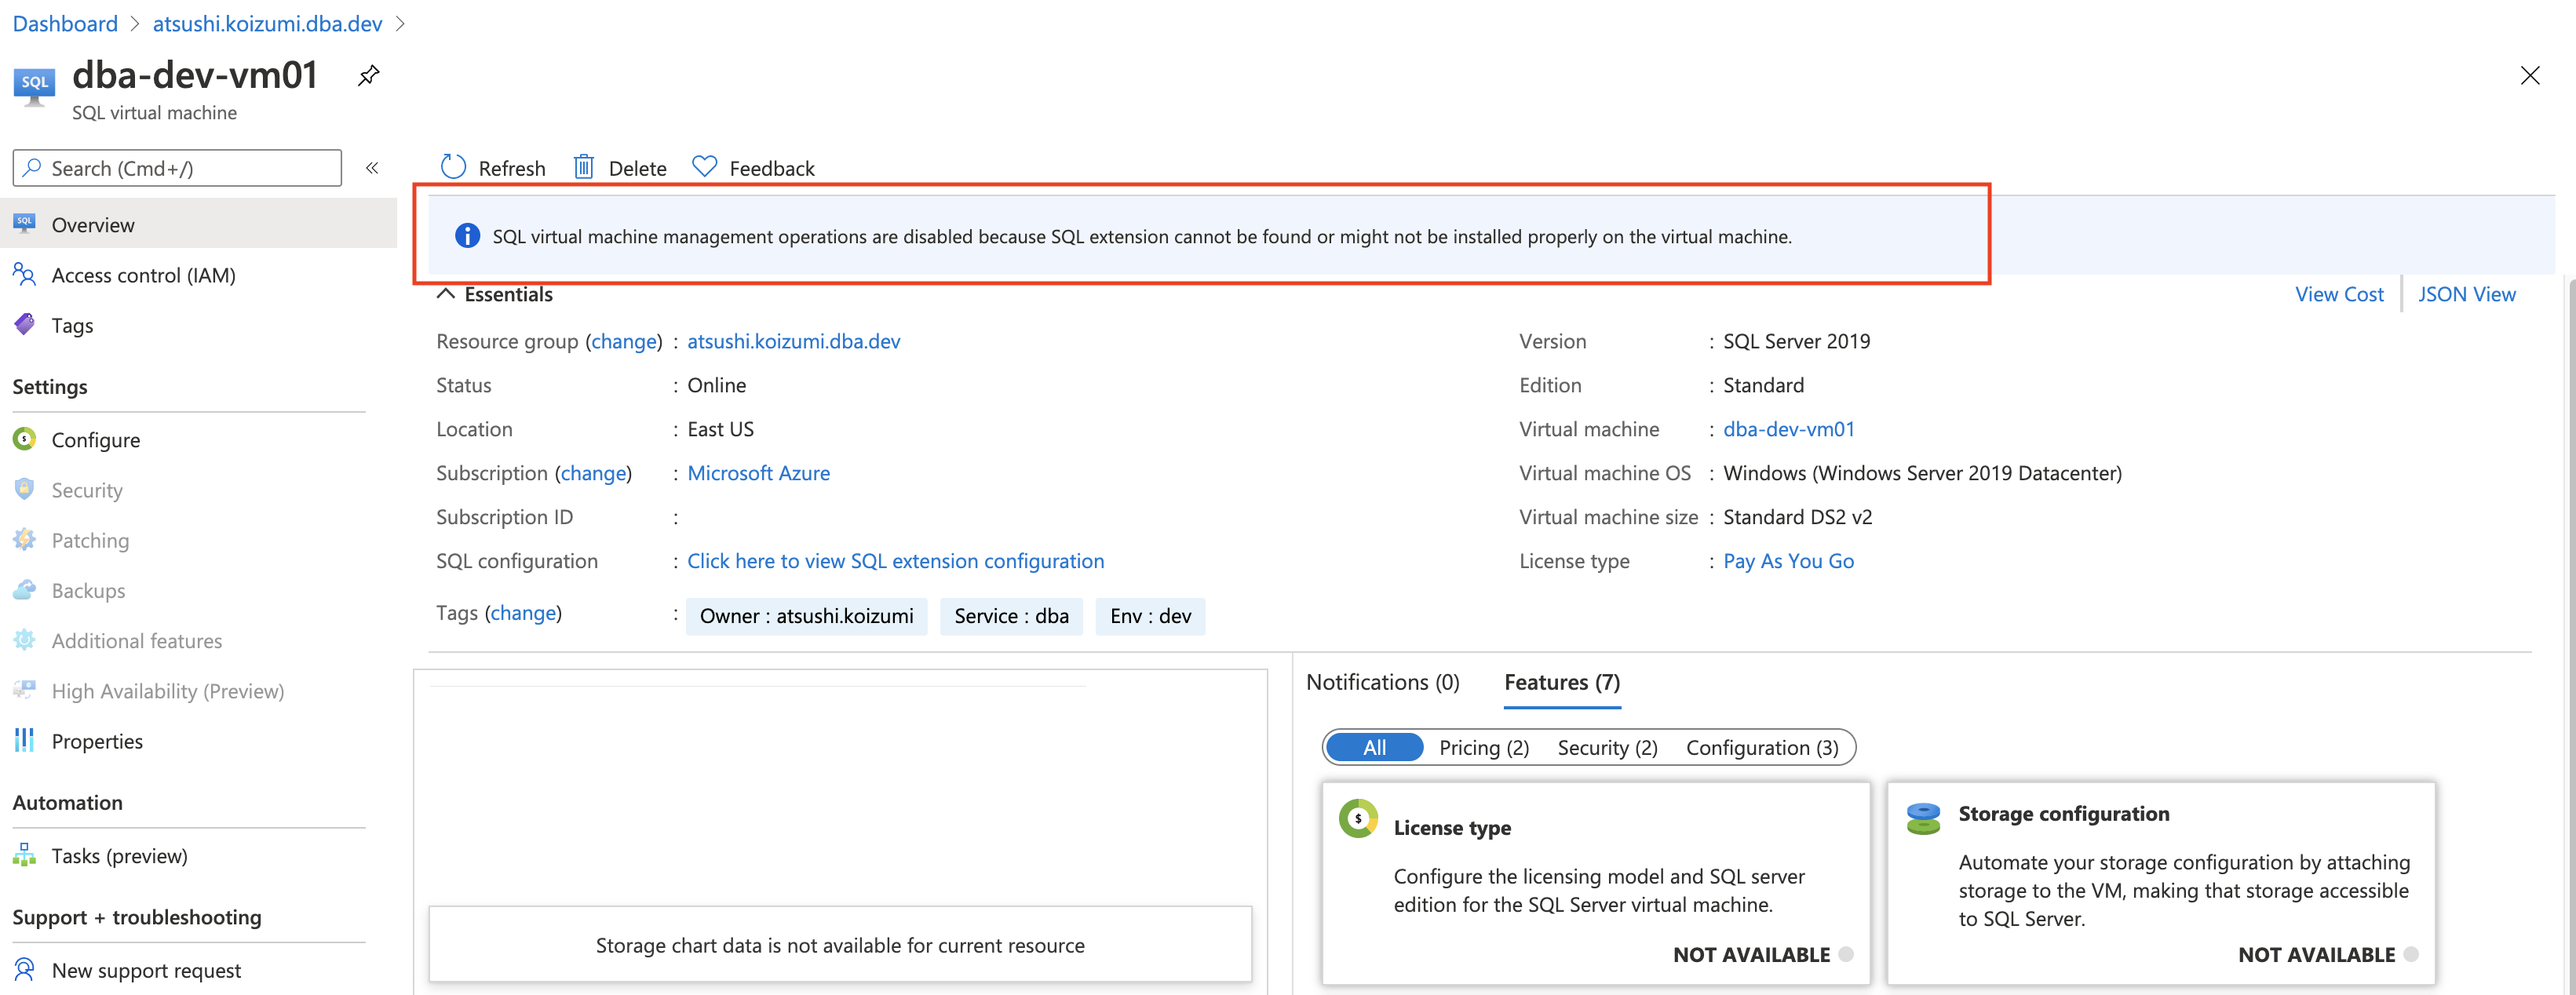Screen dimensions: 2576x995
Task: Click the Feedback heart icon
Action: coord(704,167)
